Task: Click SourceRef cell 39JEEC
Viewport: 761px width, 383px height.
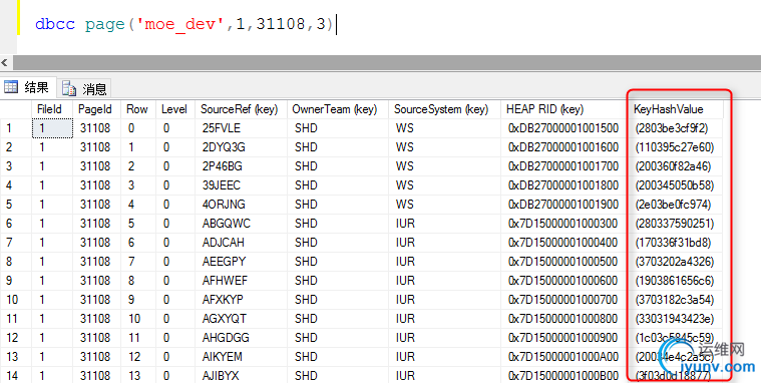Action: 241,185
